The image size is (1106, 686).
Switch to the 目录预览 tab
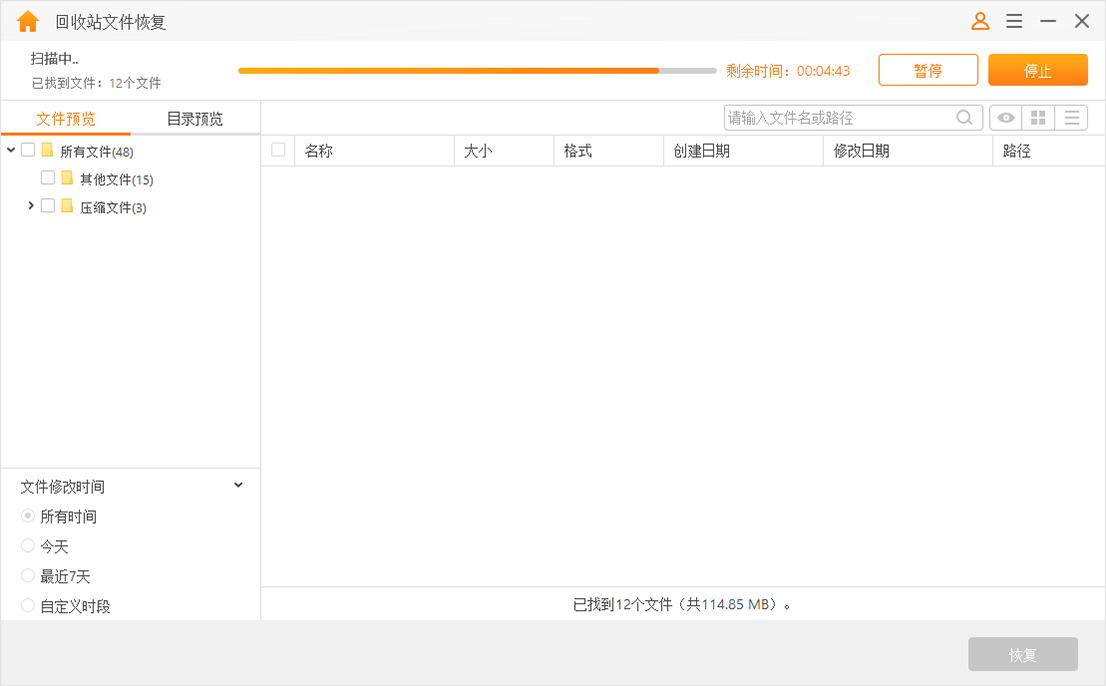click(x=195, y=118)
